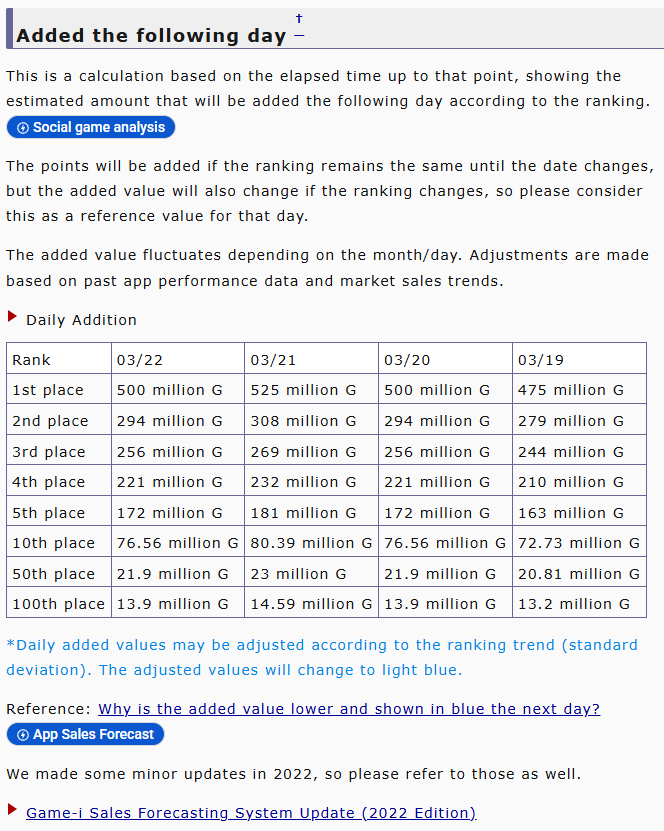This screenshot has width=664, height=831.
Task: Click the '72.73 million G' cell
Action: (x=580, y=542)
